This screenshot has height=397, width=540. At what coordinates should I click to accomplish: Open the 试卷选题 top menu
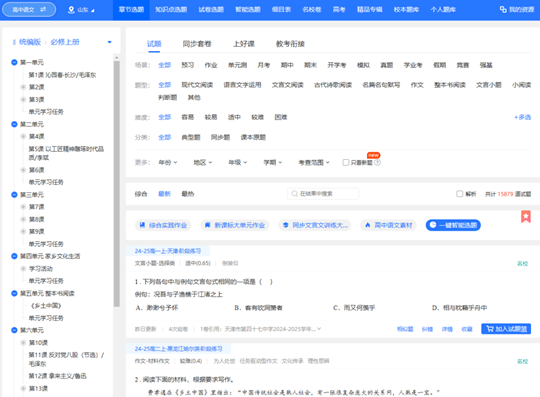click(211, 10)
